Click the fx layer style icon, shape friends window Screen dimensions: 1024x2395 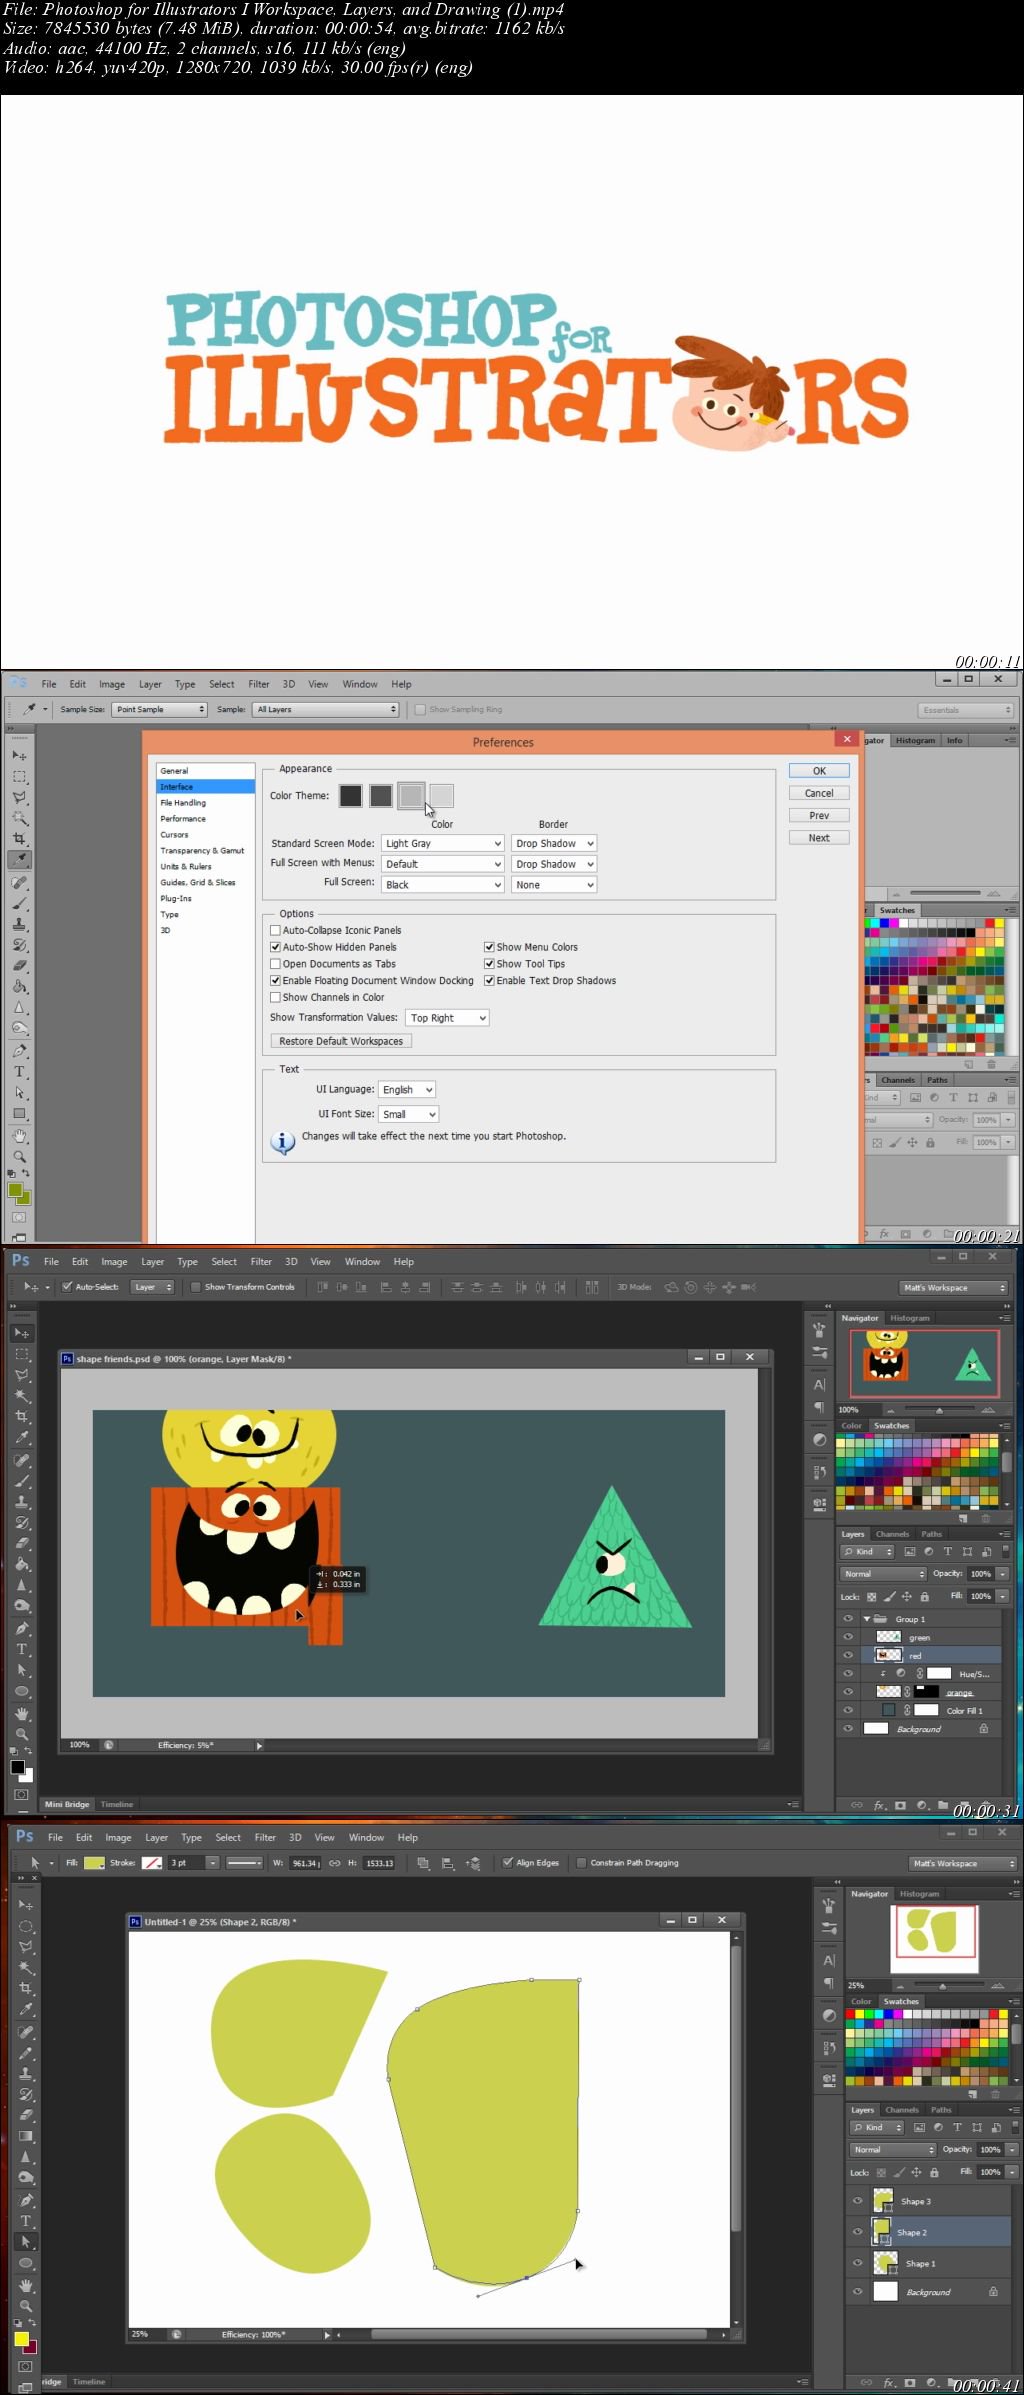pos(879,1805)
